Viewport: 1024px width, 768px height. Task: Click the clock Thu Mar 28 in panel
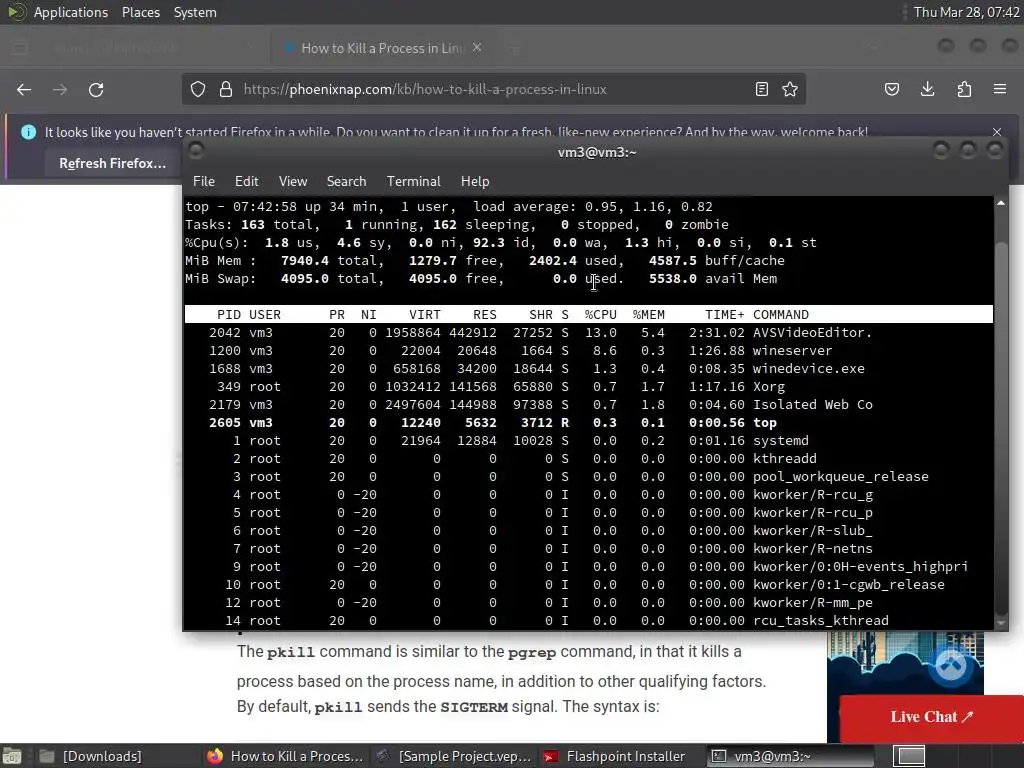point(966,12)
